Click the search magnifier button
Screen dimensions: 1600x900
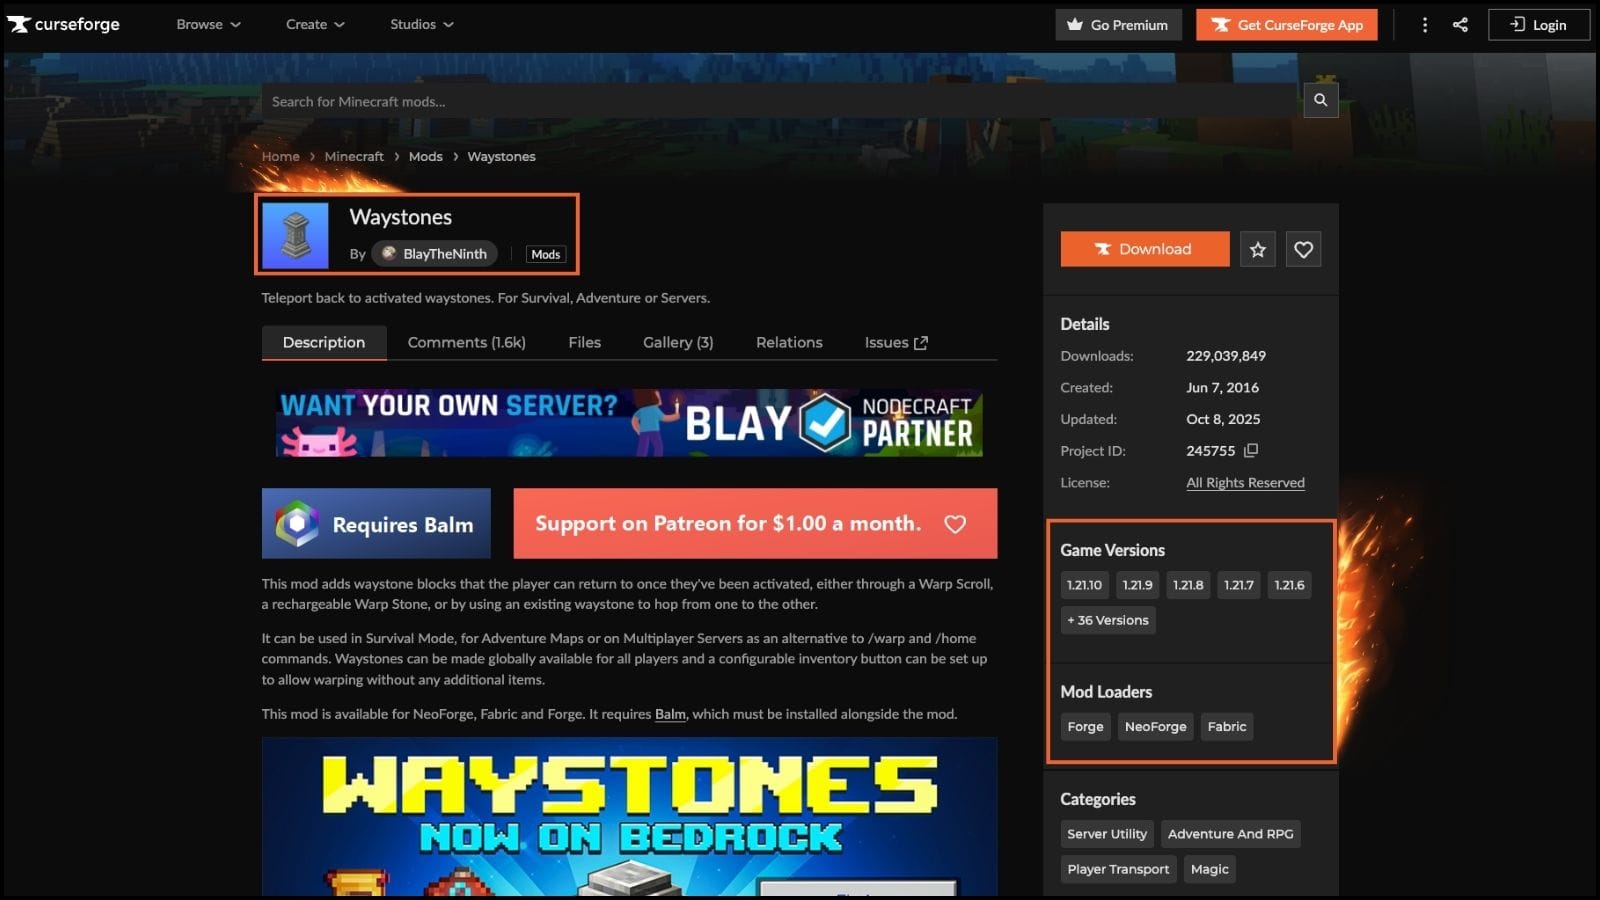[x=1320, y=100]
